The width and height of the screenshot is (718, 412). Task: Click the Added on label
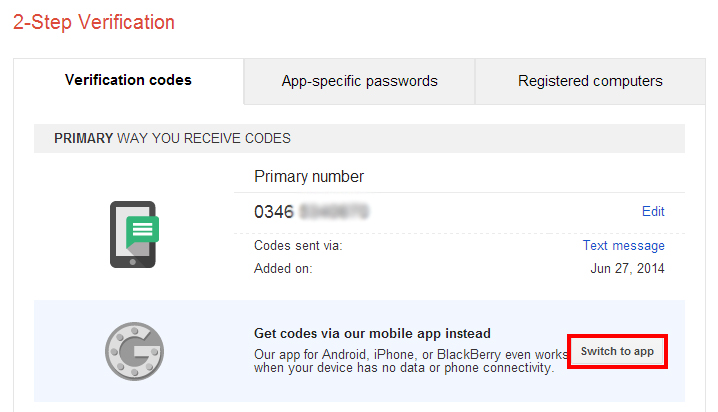coord(284,268)
